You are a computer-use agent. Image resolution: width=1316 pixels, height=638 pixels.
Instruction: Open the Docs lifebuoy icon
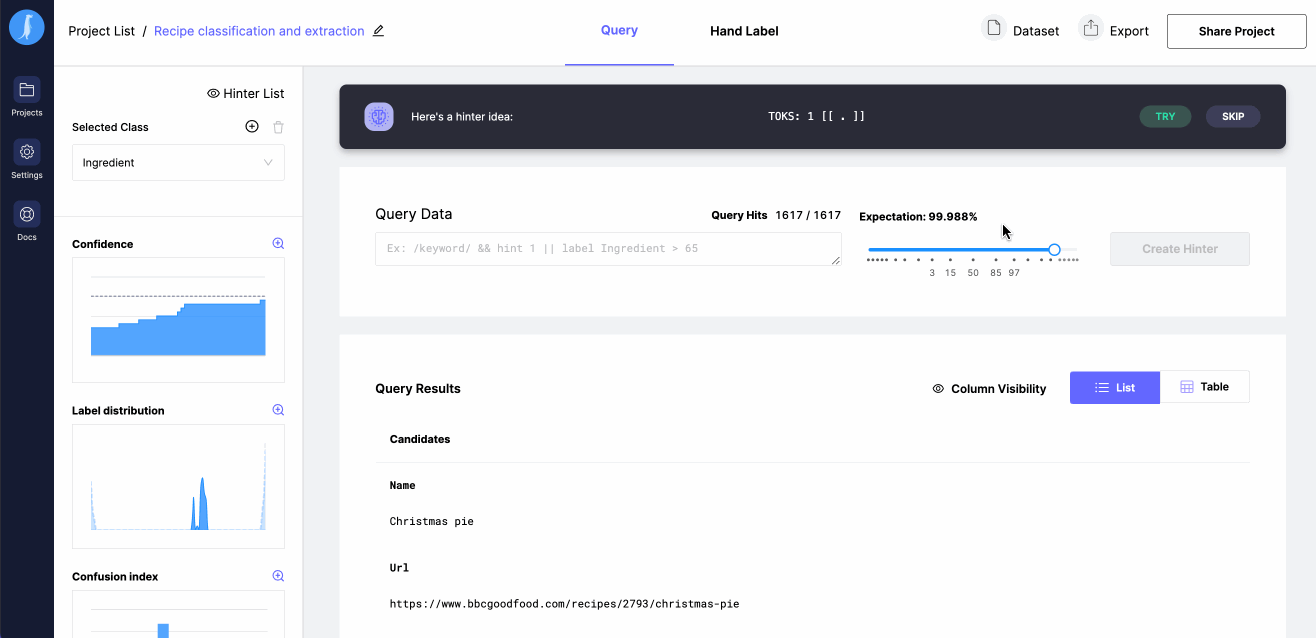[27, 214]
